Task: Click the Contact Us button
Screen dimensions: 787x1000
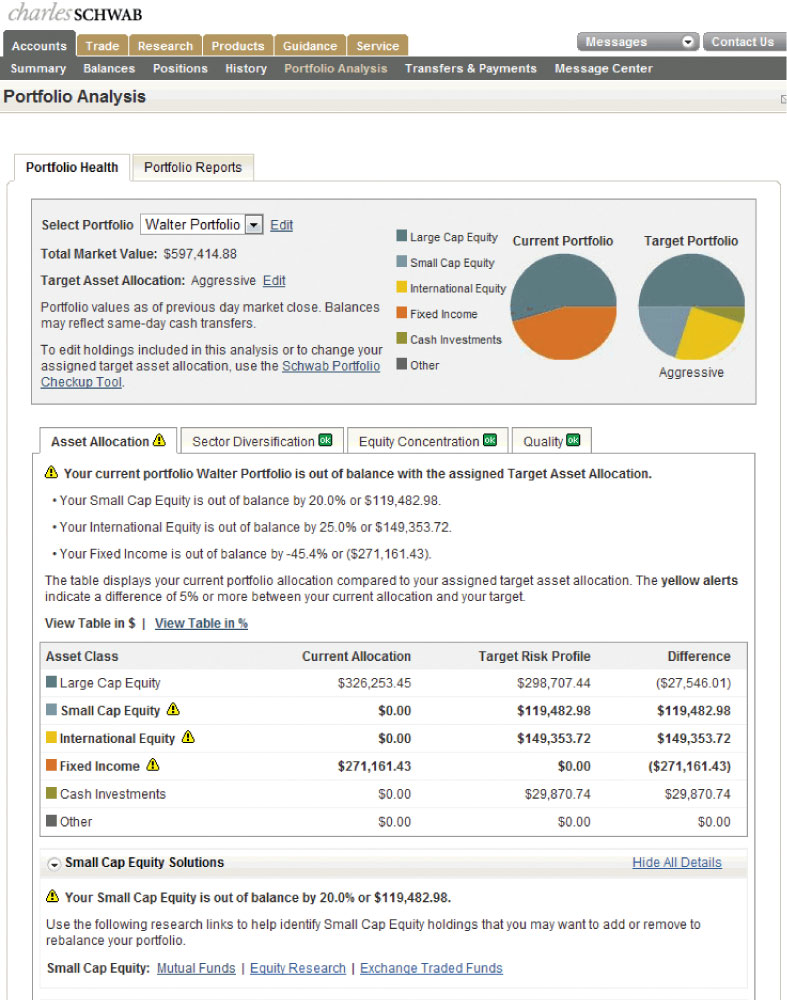Action: (x=743, y=41)
